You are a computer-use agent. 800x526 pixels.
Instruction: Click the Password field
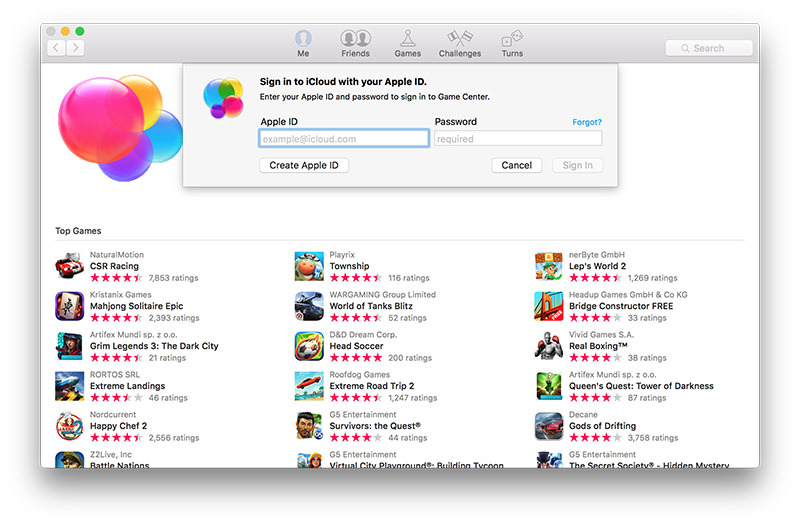pyautogui.click(x=518, y=138)
